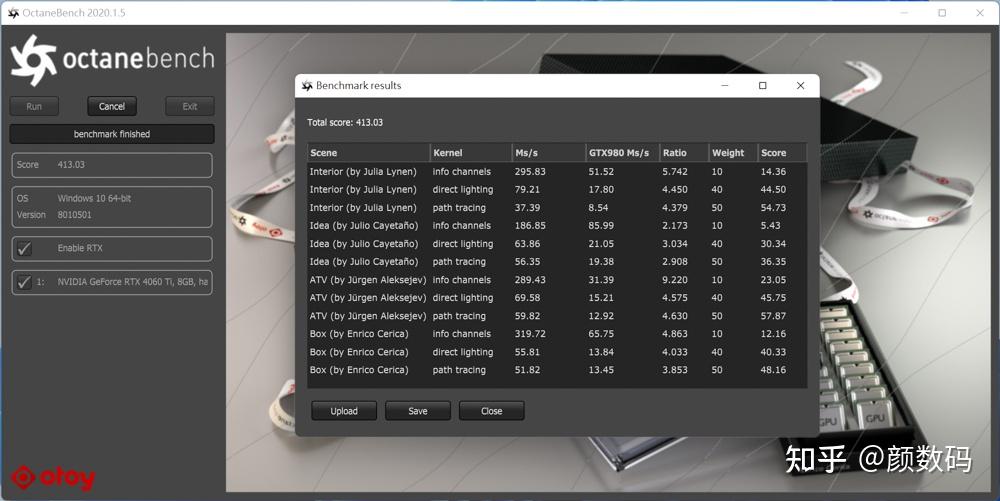The image size is (1000, 501).
Task: Select Box direct lighting kernel cell
Action: pos(462,352)
